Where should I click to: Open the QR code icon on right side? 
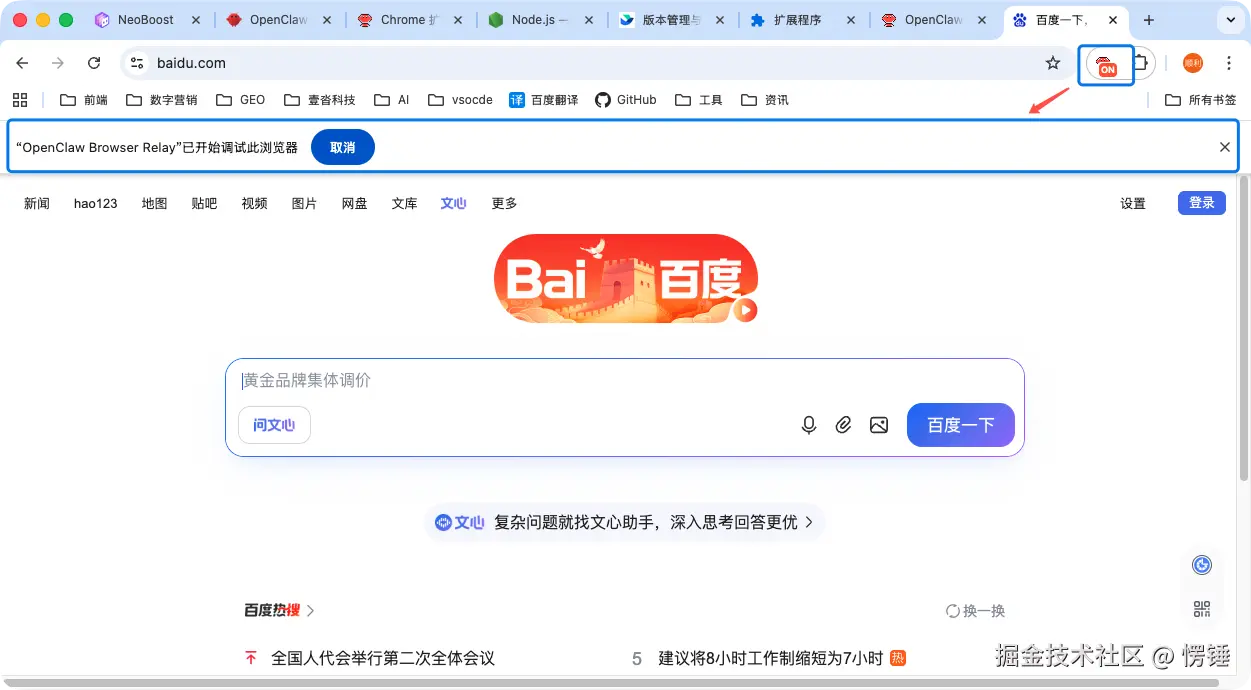tap(1202, 609)
